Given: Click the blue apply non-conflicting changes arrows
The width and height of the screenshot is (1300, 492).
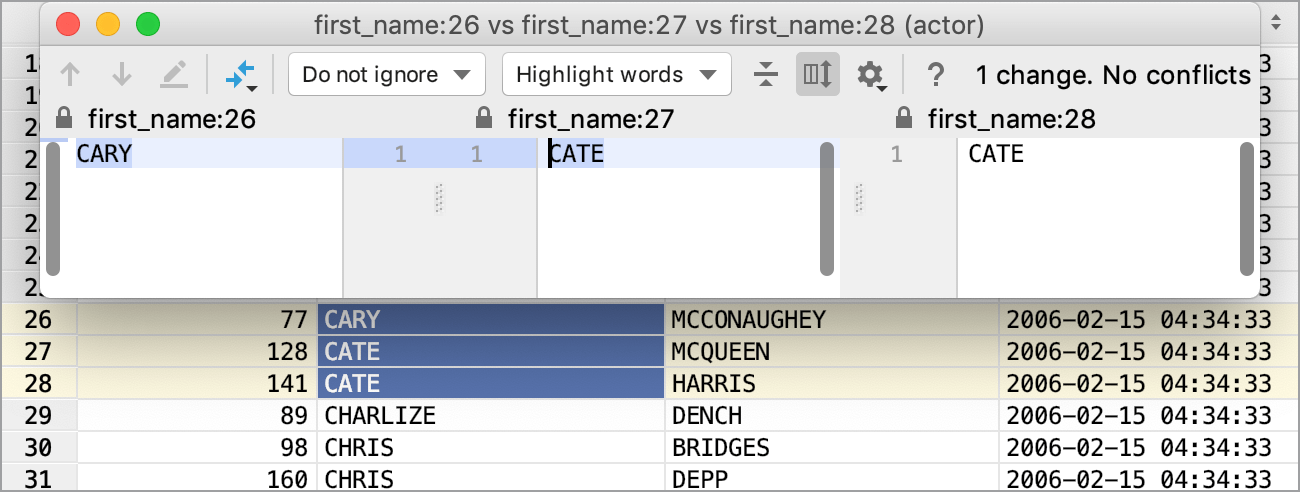Looking at the screenshot, I should [x=241, y=74].
